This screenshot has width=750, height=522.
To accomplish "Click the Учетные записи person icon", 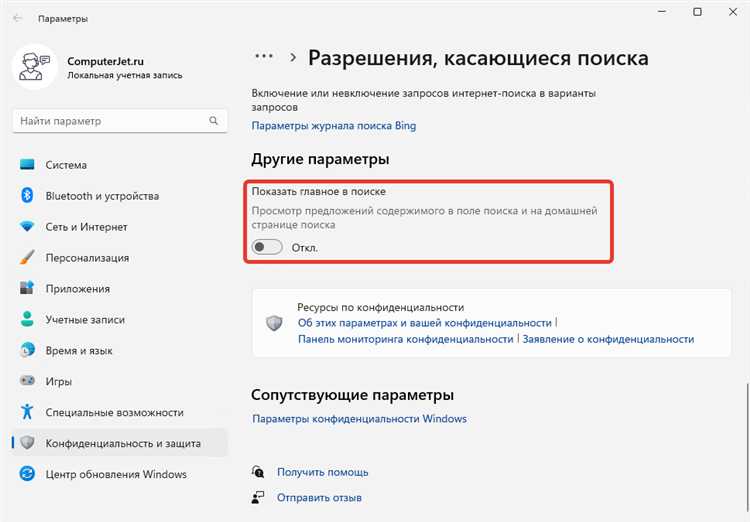I will [x=27, y=319].
